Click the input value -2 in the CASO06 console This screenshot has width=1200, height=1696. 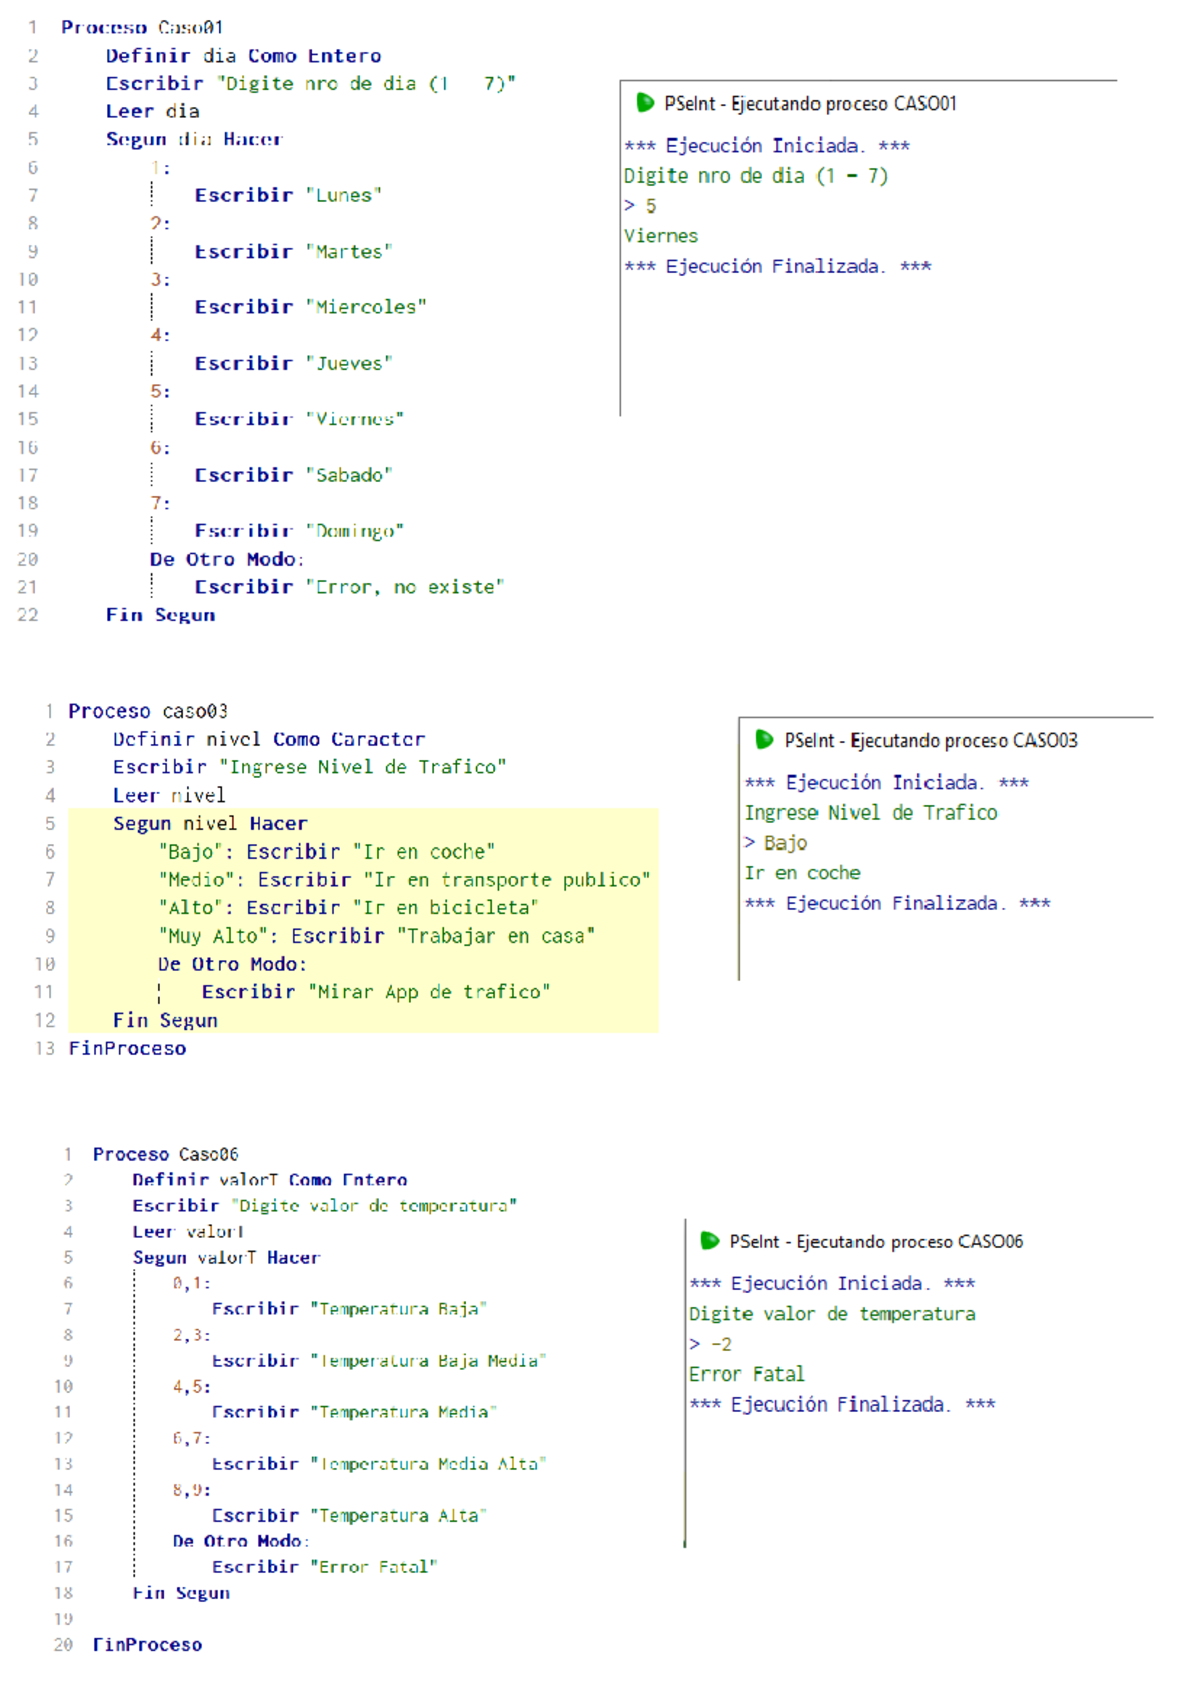721,1344
